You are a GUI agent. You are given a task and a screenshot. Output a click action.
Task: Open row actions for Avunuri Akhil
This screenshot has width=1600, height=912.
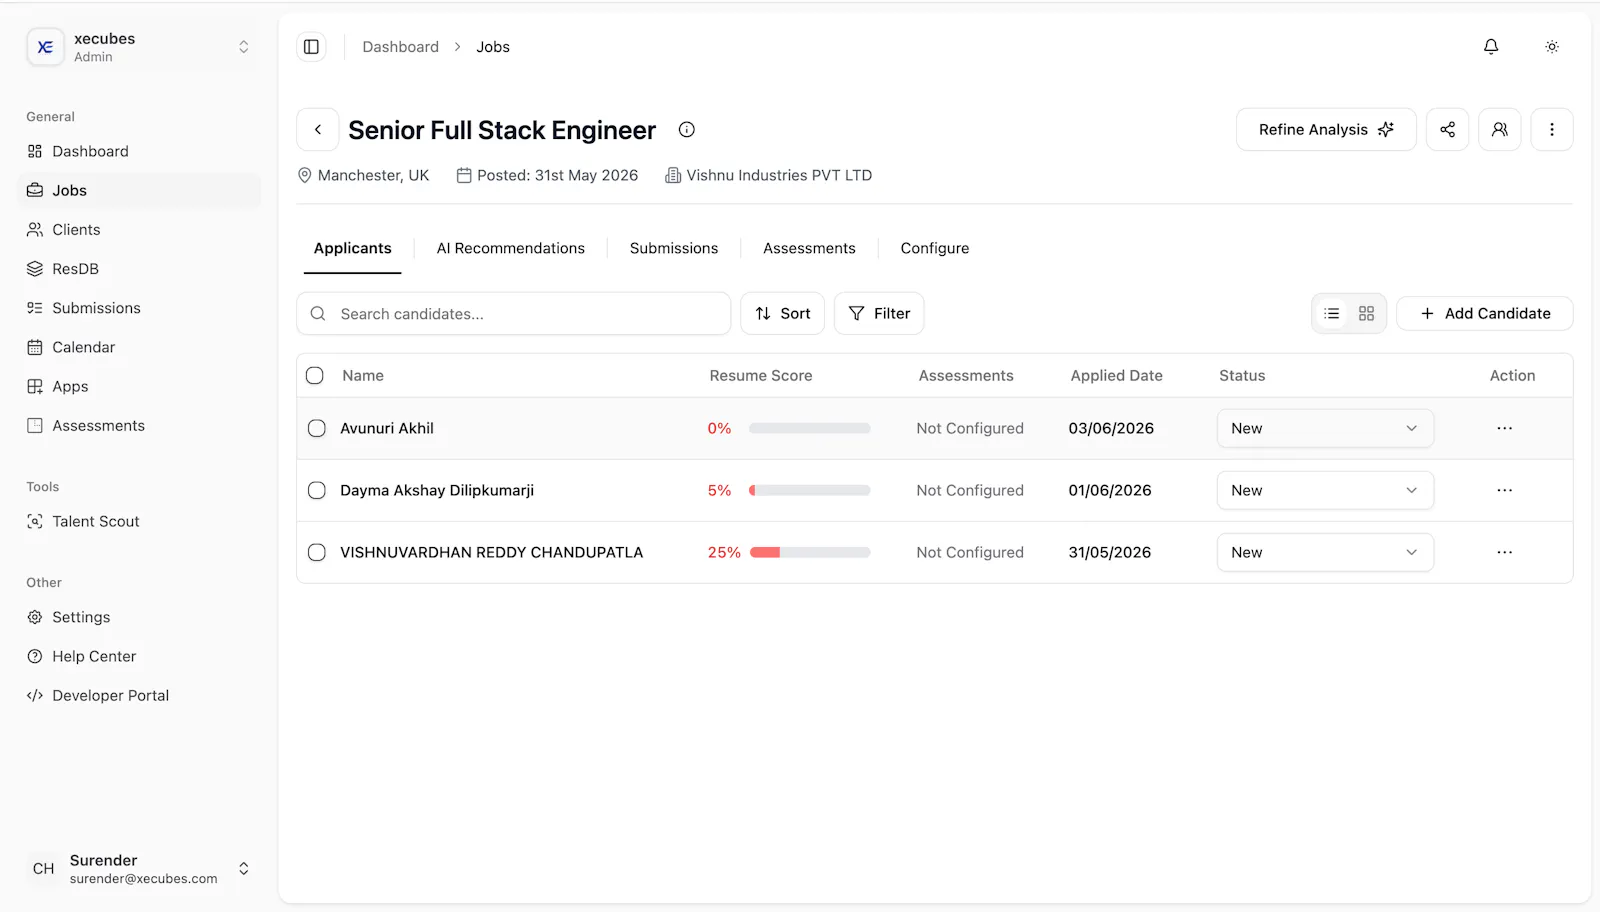(x=1505, y=428)
